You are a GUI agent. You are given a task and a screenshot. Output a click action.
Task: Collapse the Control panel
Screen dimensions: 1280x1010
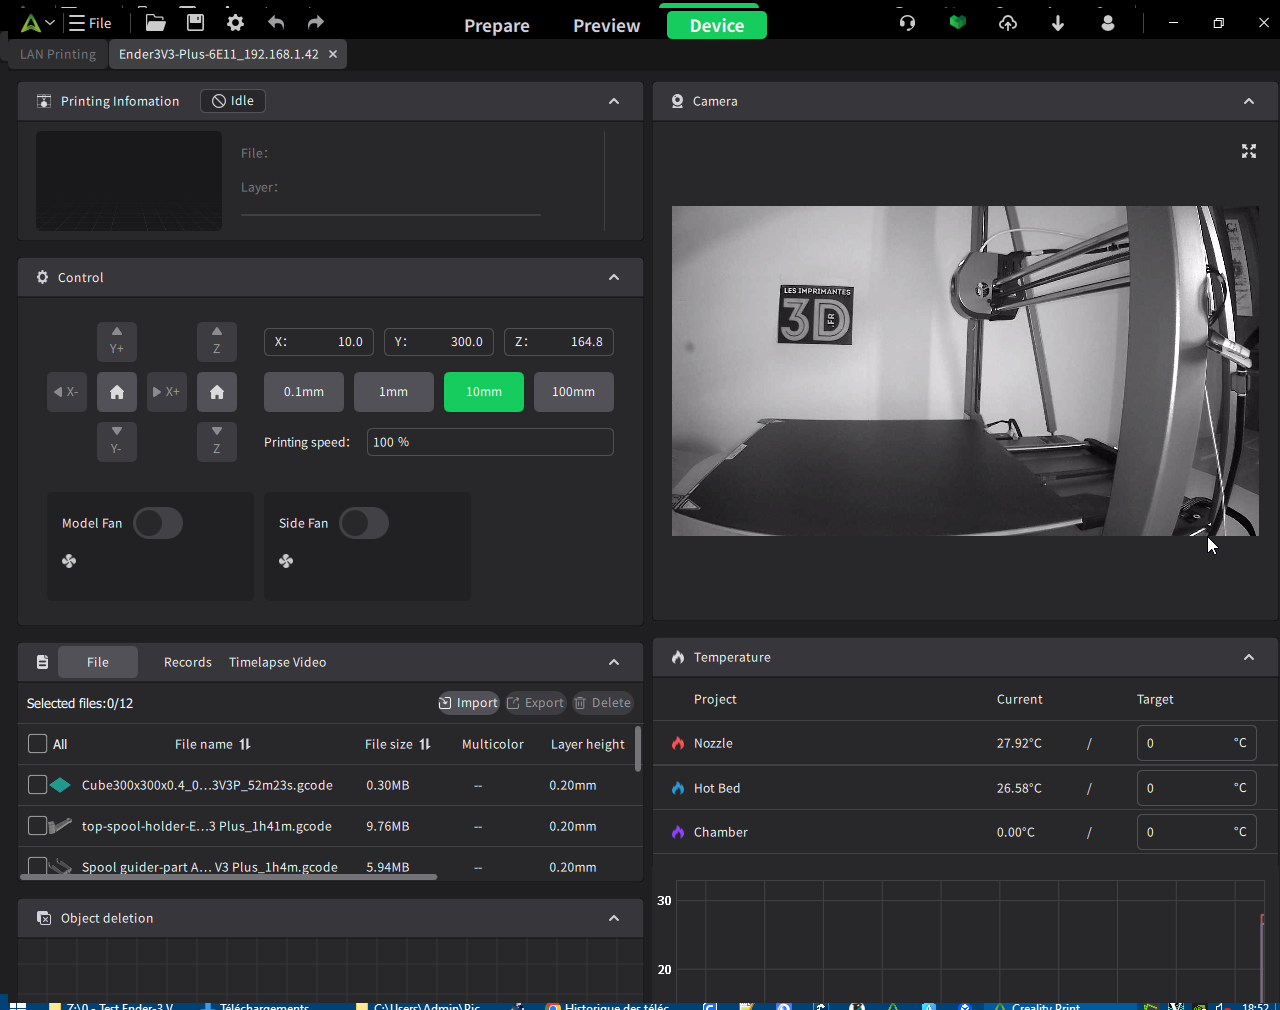point(614,278)
